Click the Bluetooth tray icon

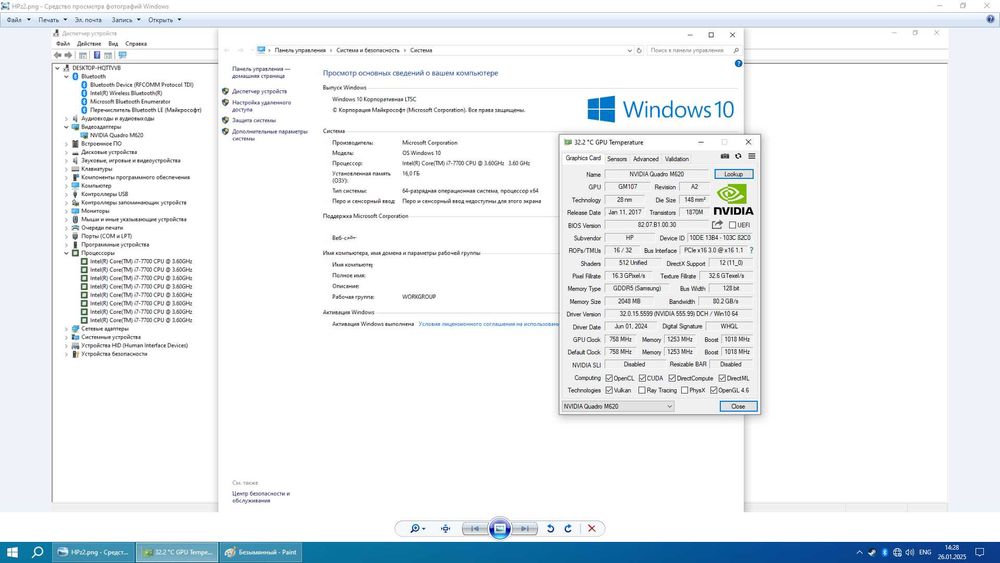point(885,552)
